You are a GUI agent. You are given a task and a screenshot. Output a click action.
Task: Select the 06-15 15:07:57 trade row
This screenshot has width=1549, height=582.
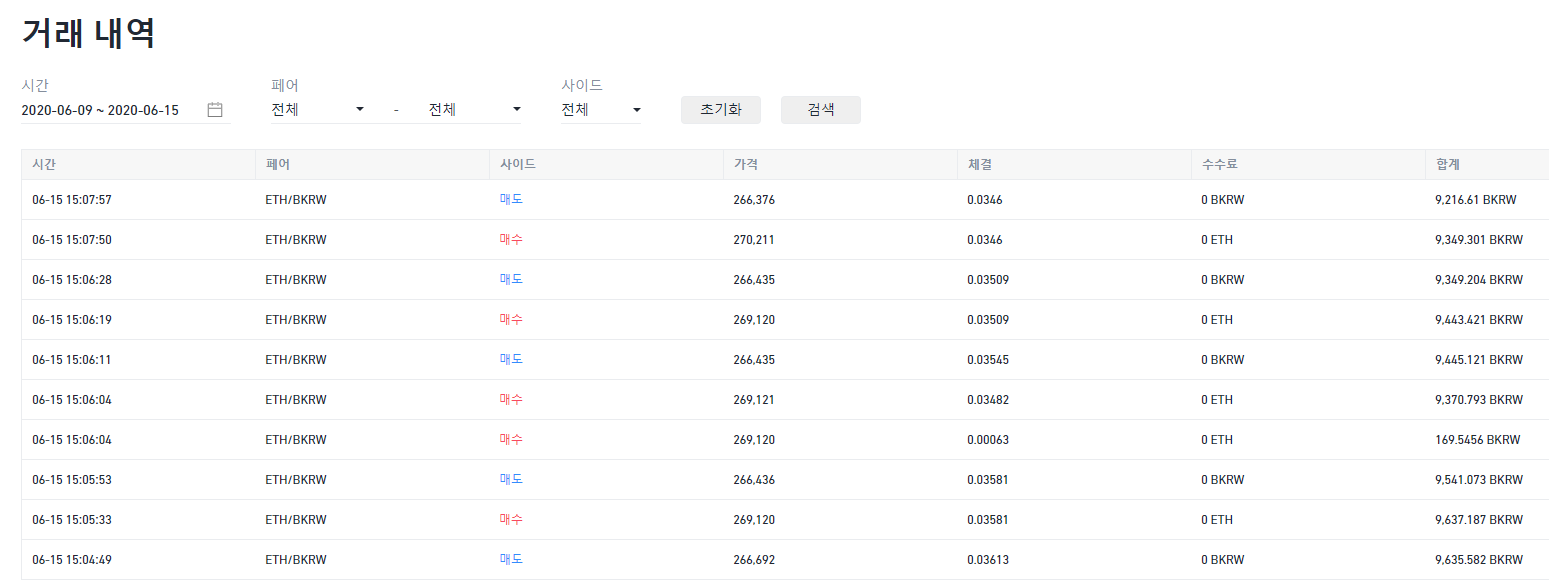[x=785, y=200]
